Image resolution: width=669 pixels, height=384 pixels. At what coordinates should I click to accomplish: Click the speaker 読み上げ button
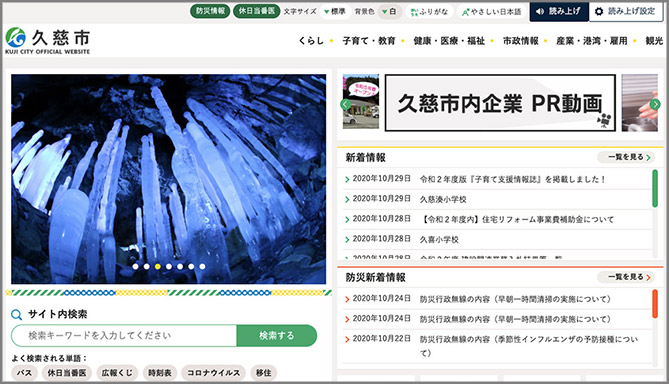click(559, 12)
